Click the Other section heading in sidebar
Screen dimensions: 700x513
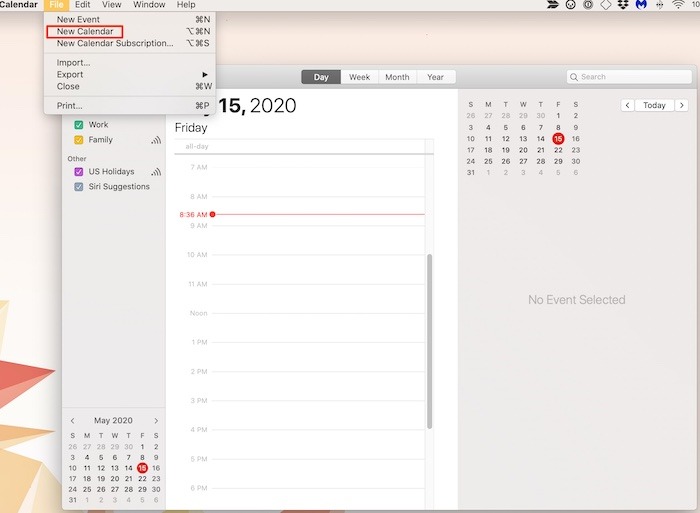pyautogui.click(x=77, y=158)
